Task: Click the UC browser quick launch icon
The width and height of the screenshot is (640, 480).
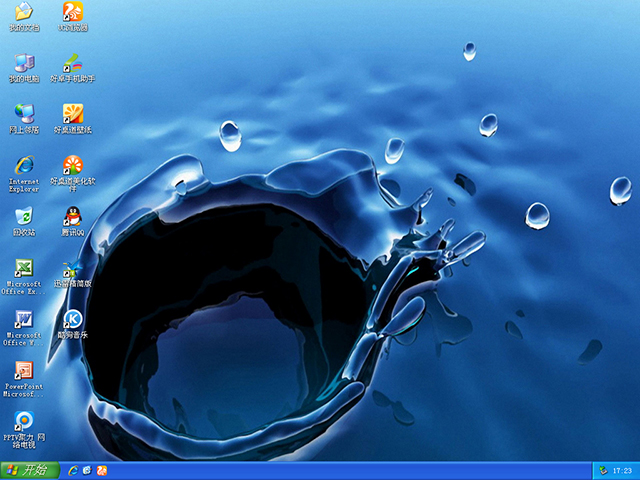Action: point(101,470)
